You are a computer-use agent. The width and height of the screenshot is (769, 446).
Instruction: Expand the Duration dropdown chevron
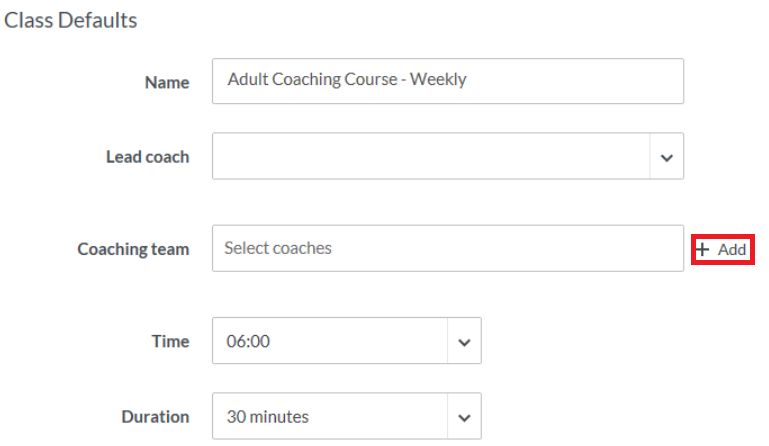click(464, 417)
